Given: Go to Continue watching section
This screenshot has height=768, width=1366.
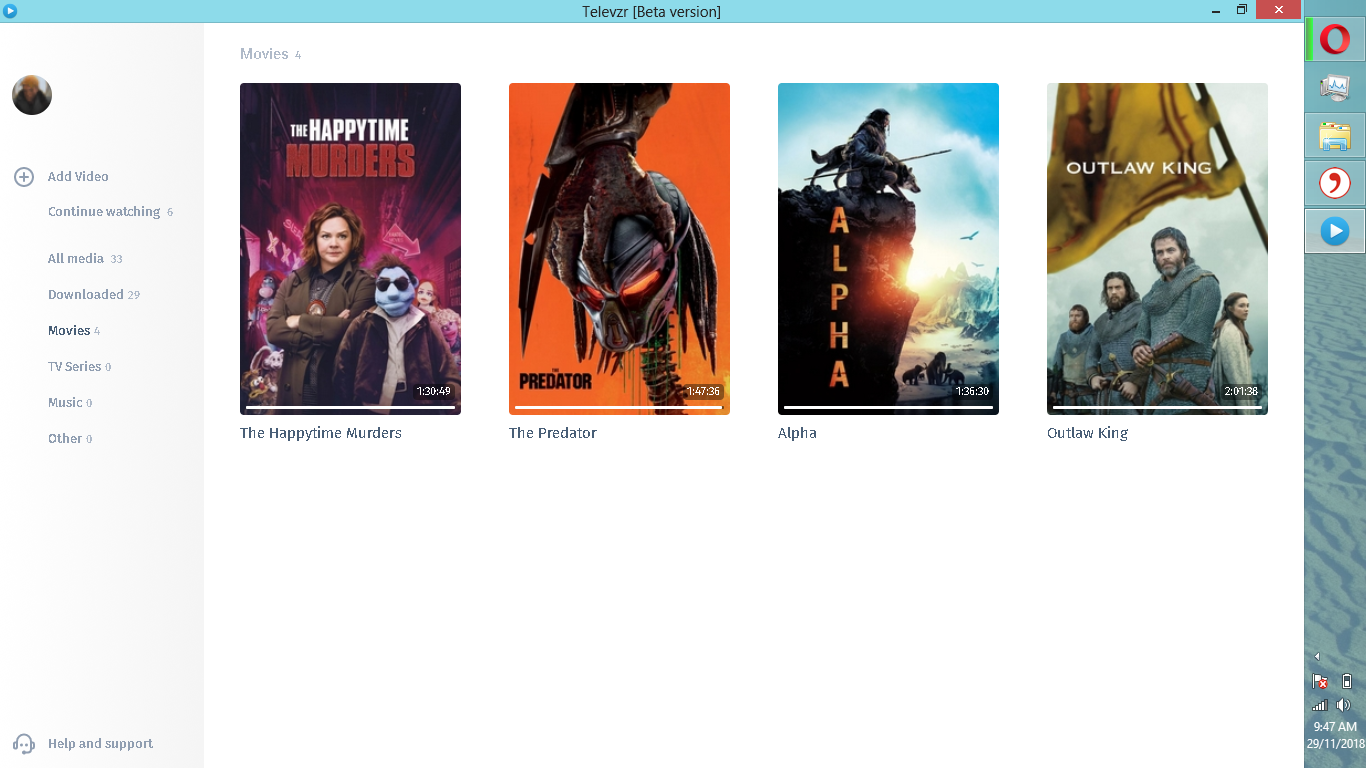Looking at the screenshot, I should click(104, 212).
